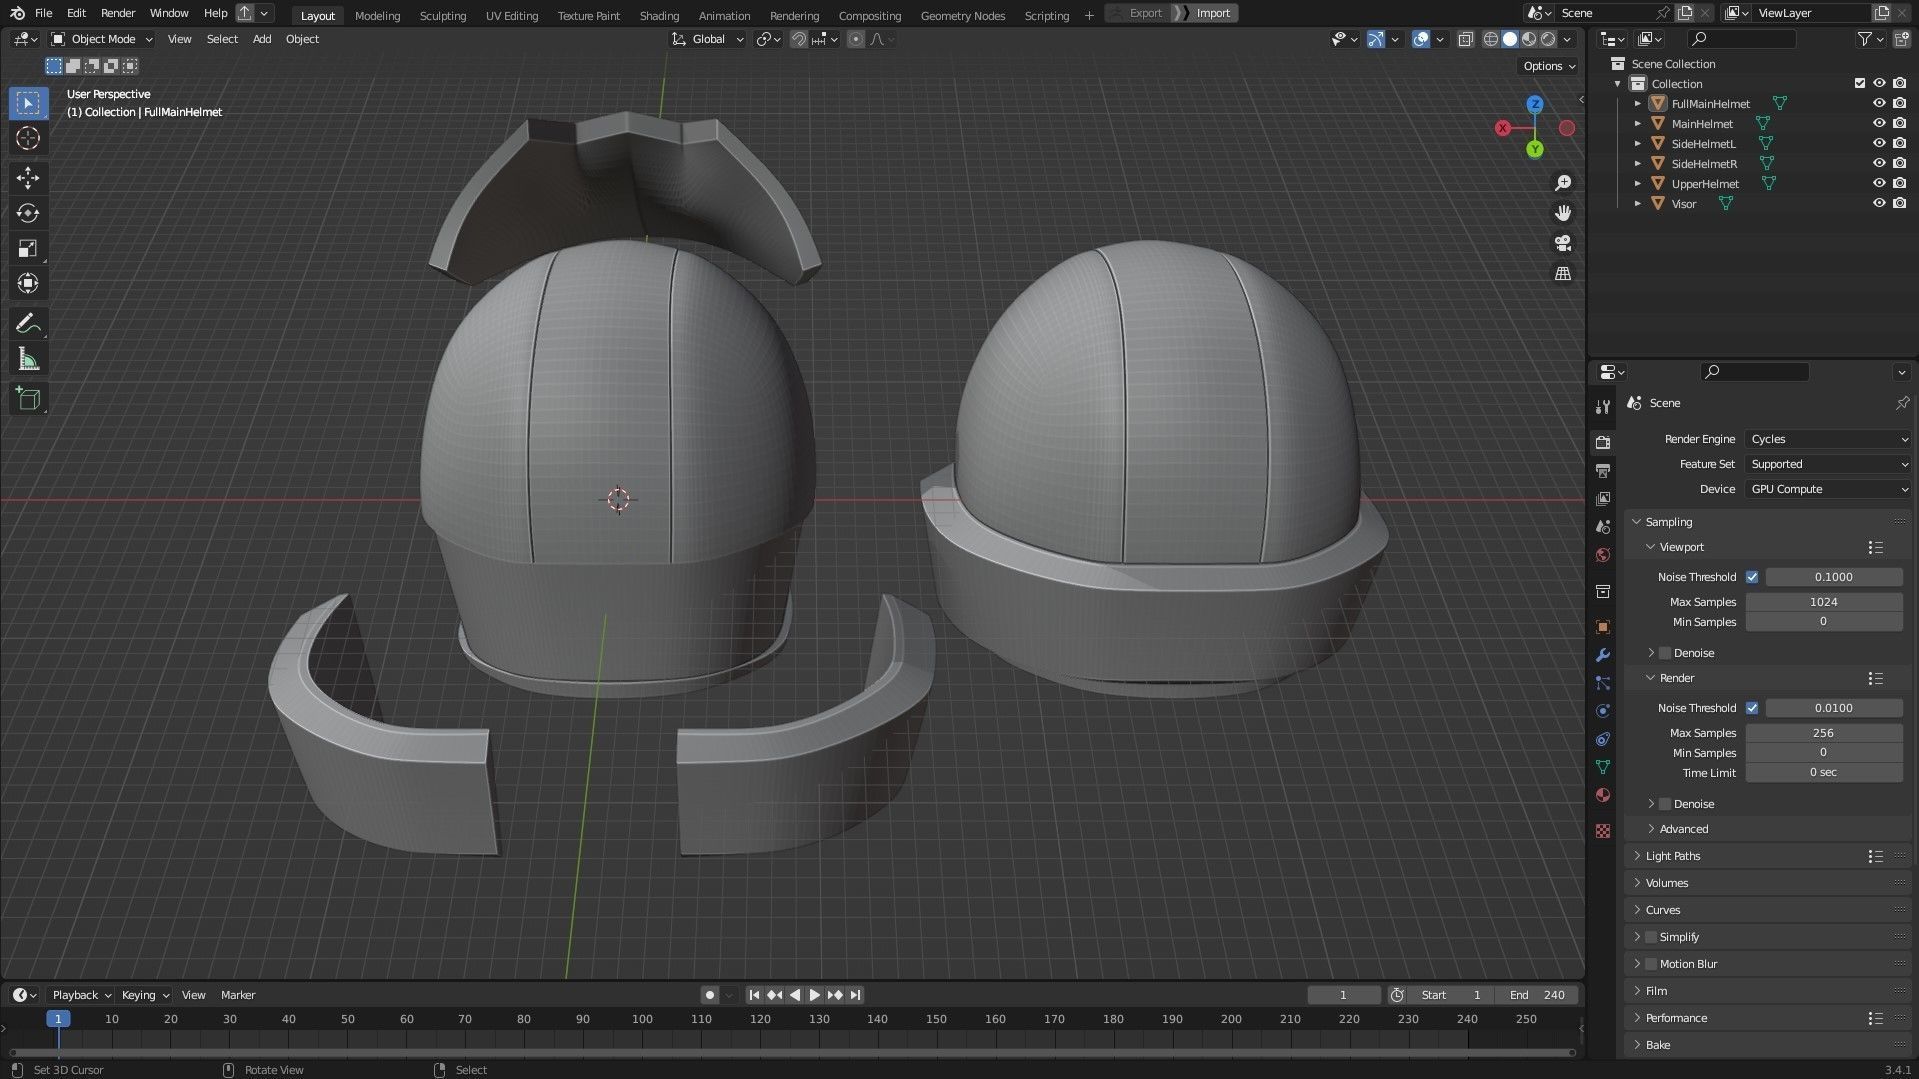Expand the Performance panel
Viewport: 1919px width, 1079px height.
coord(1676,1018)
